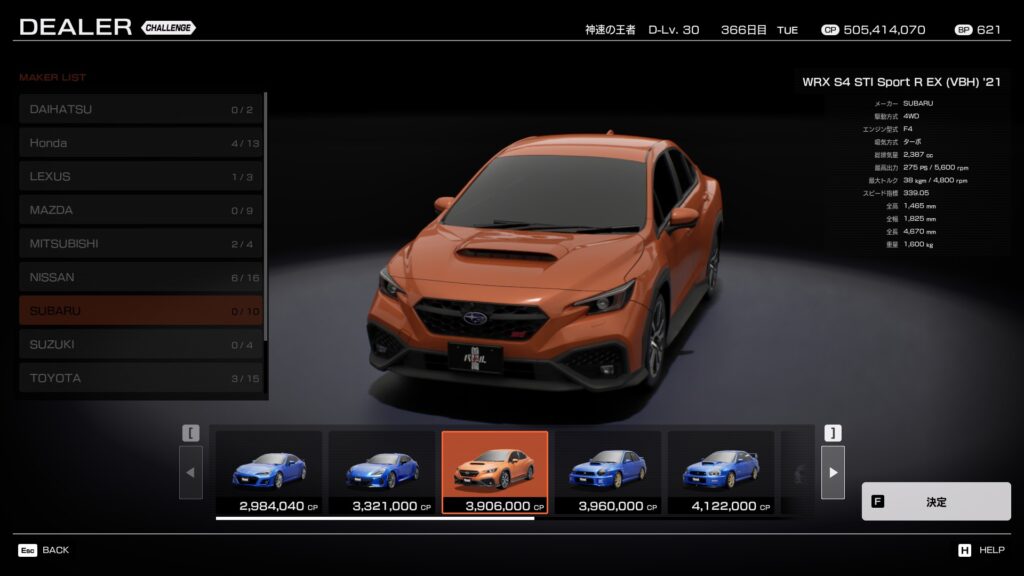Image resolution: width=1024 pixels, height=576 pixels.
Task: Select the blue car priced 3,960,000 CP
Action: (x=608, y=472)
